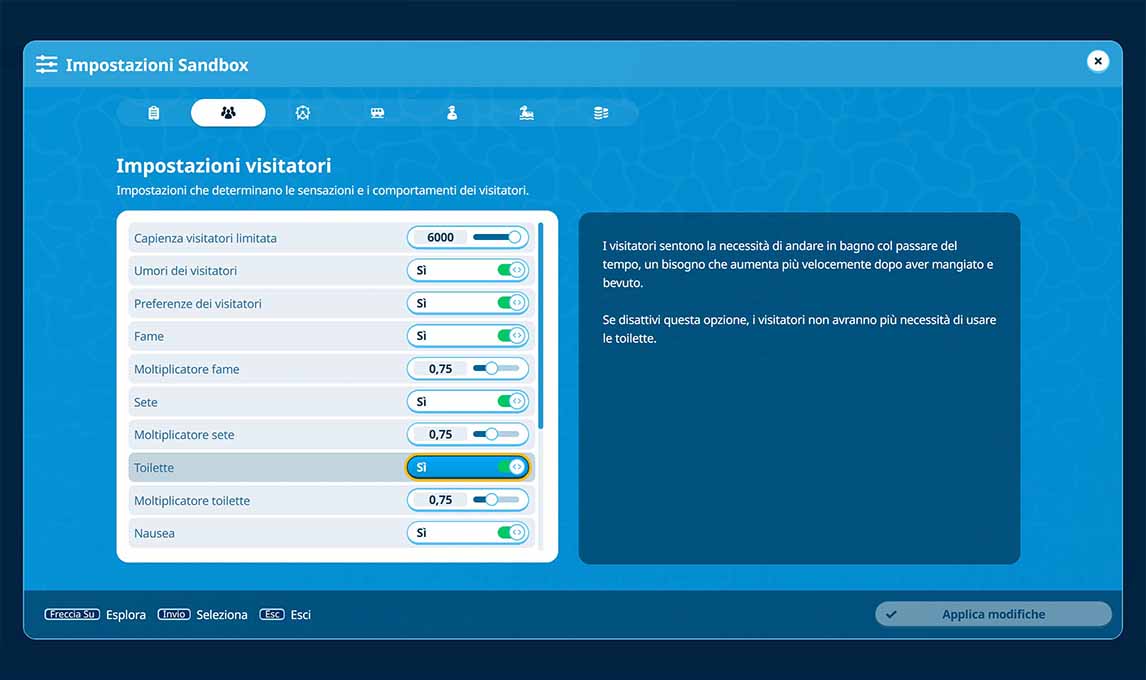Disable the Sete toggle
The image size is (1146, 680).
point(510,402)
